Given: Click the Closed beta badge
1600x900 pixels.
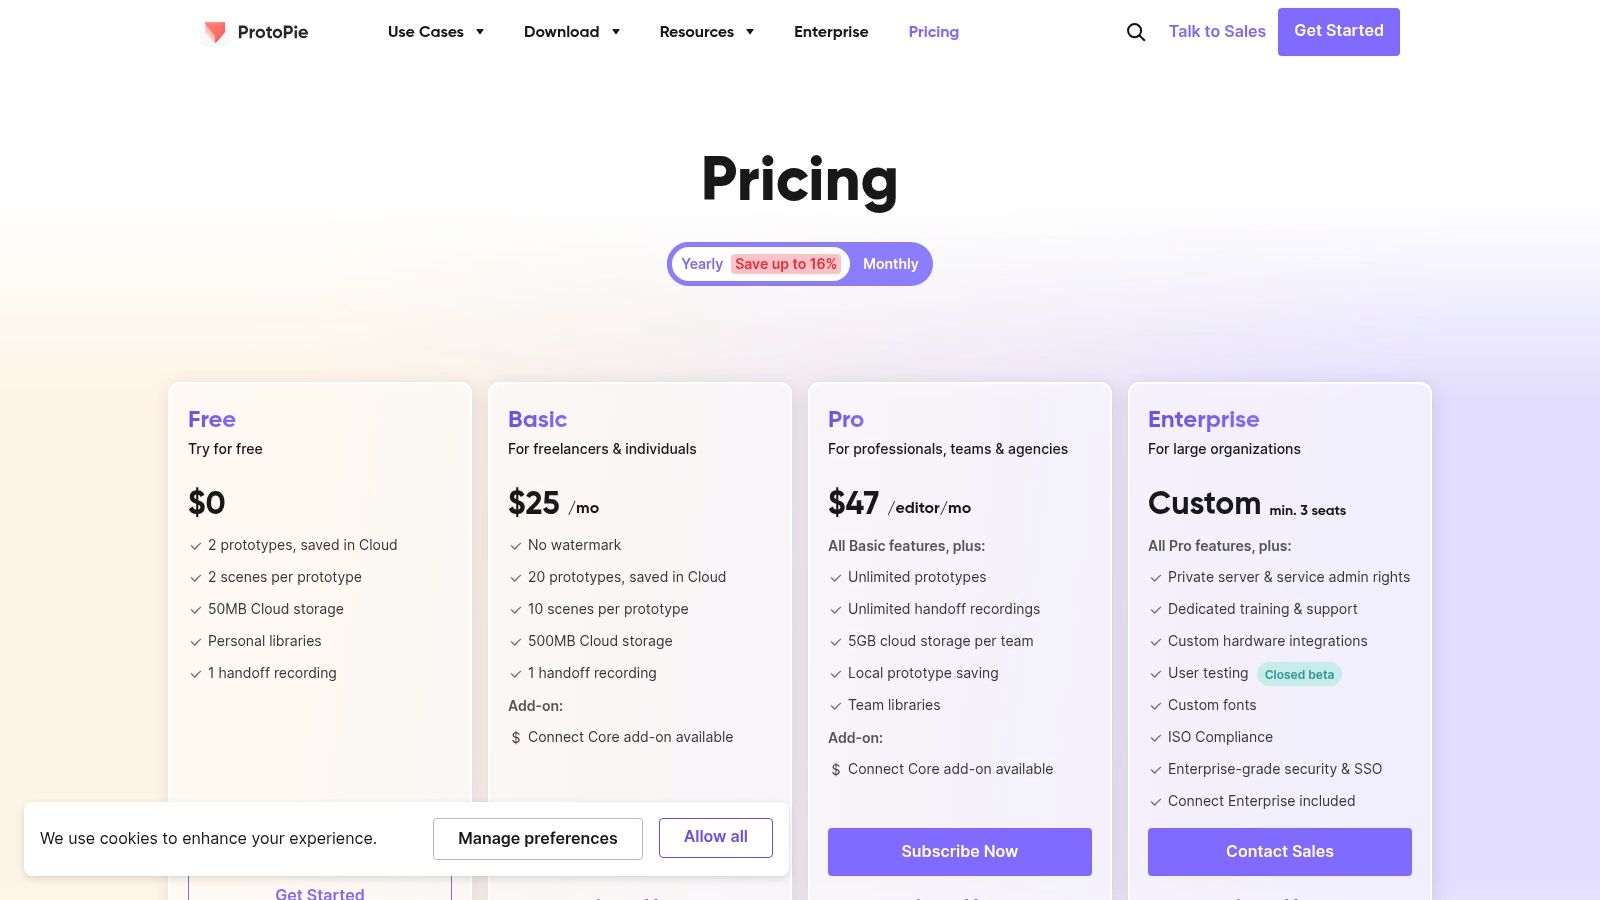Looking at the screenshot, I should click(1299, 675).
